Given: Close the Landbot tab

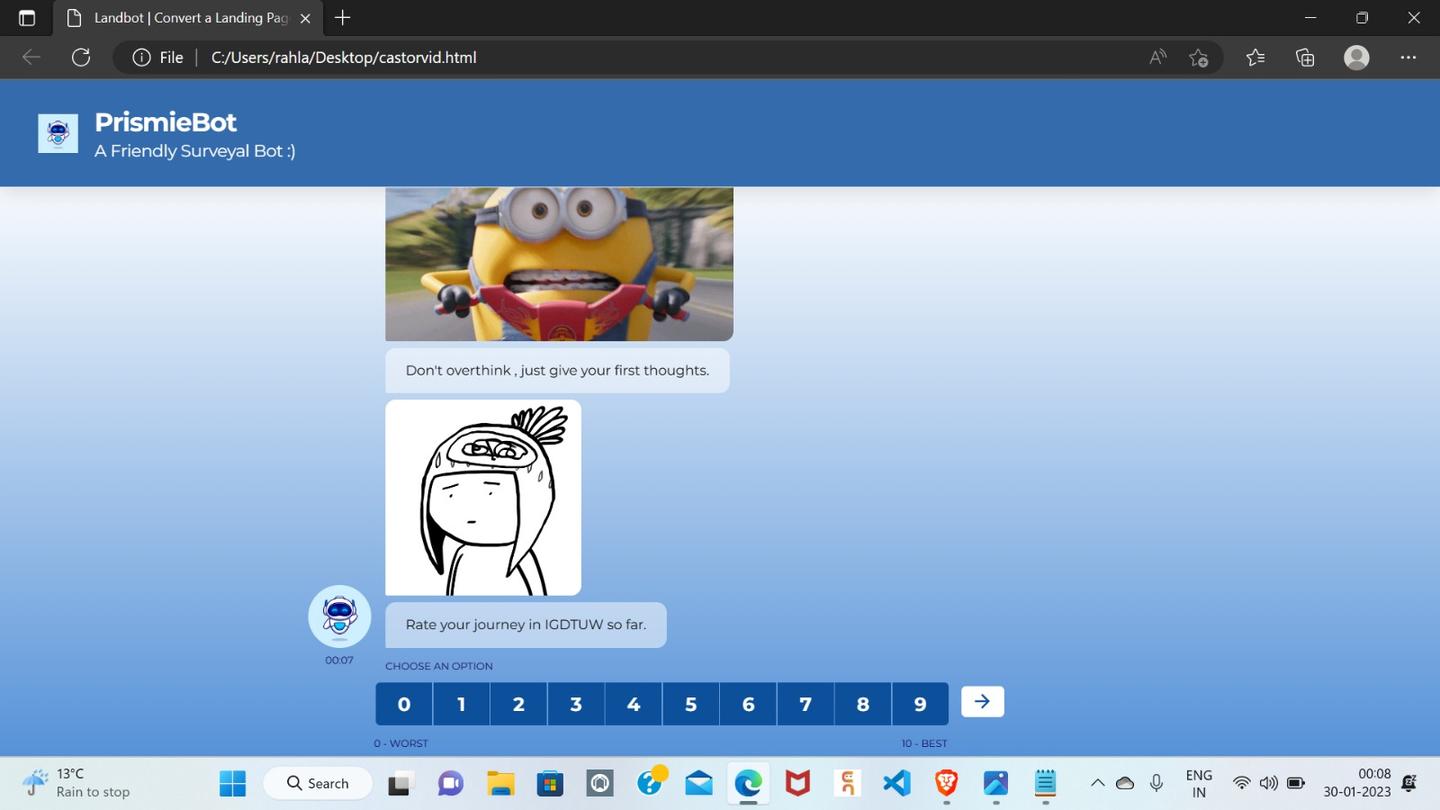Looking at the screenshot, I should pos(305,18).
